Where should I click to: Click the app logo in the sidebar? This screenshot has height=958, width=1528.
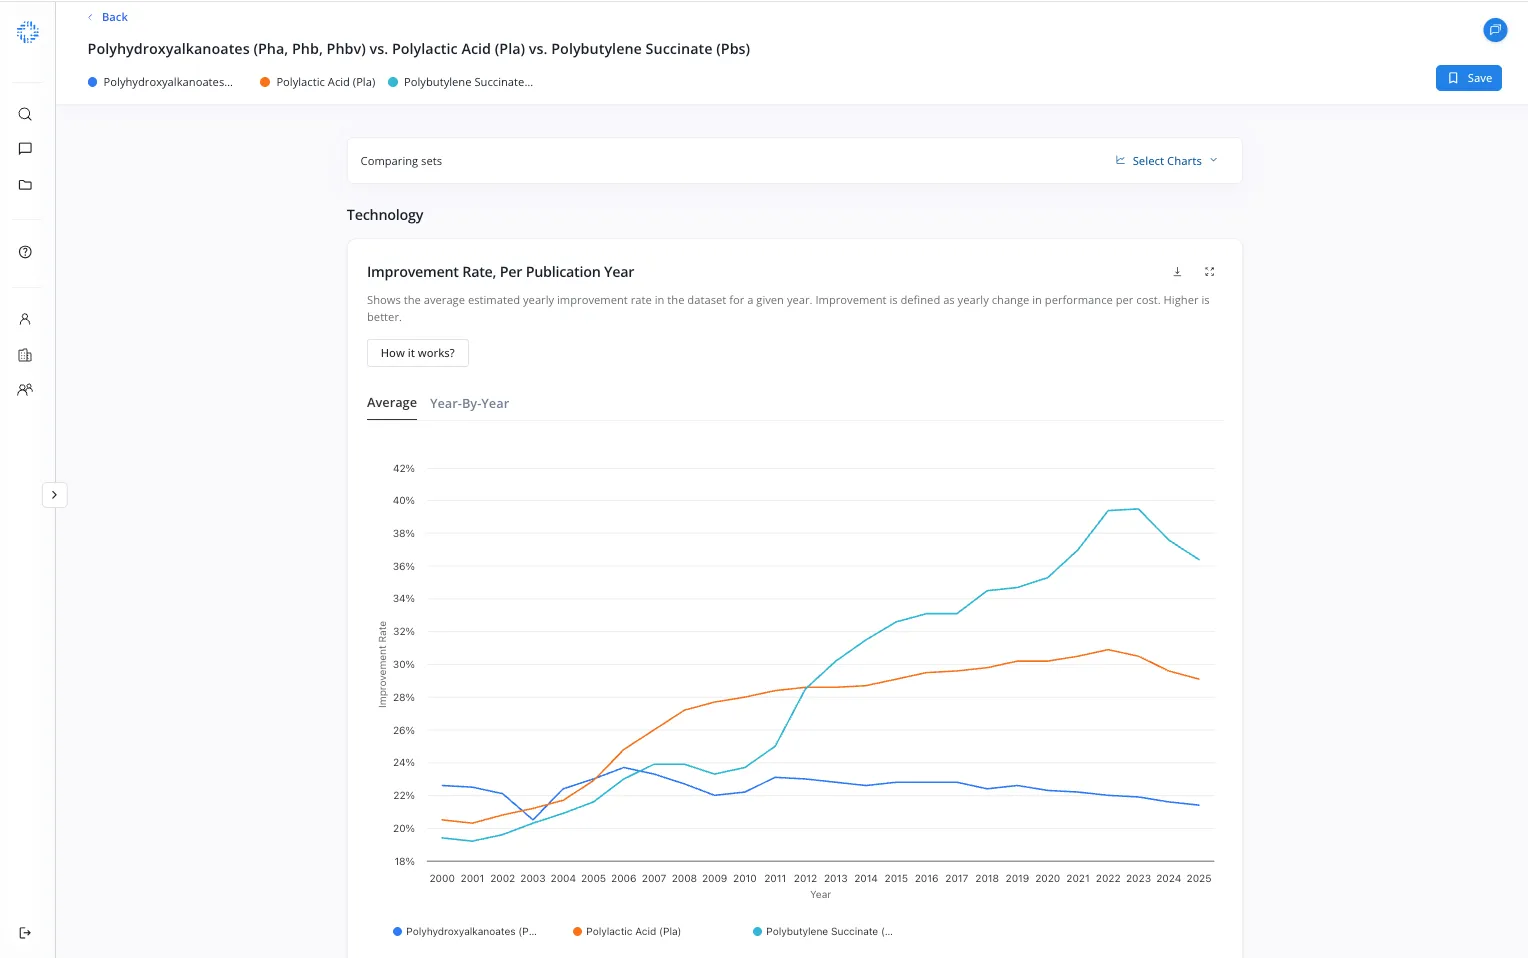click(27, 32)
